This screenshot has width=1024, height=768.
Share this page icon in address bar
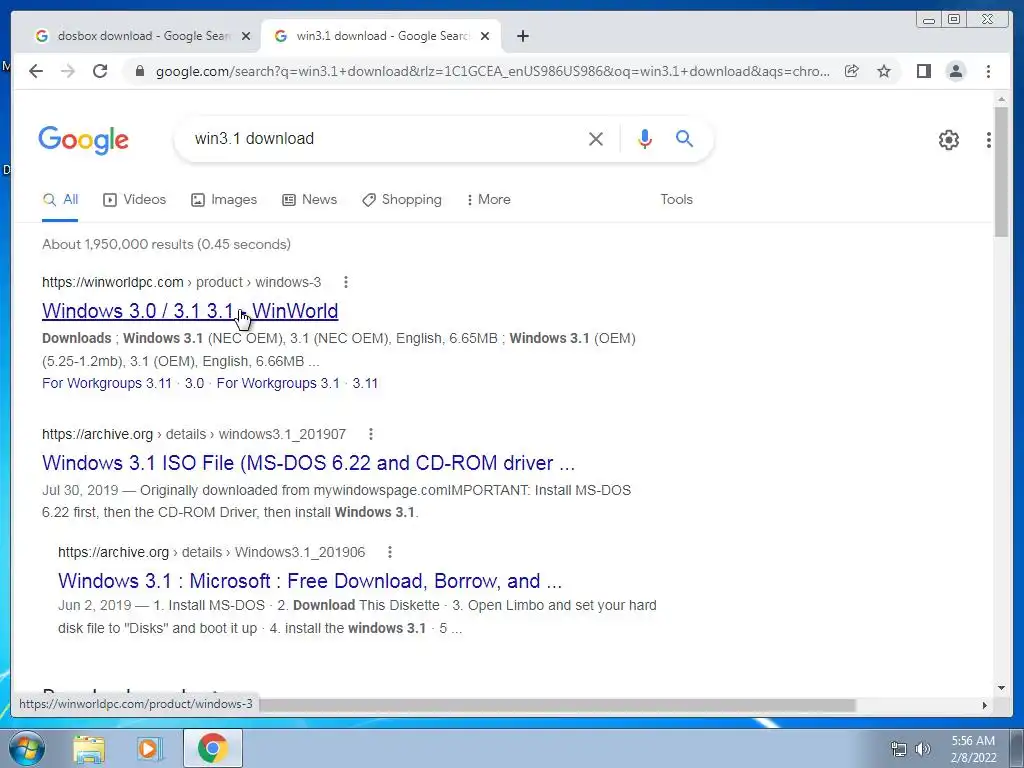[x=852, y=71]
